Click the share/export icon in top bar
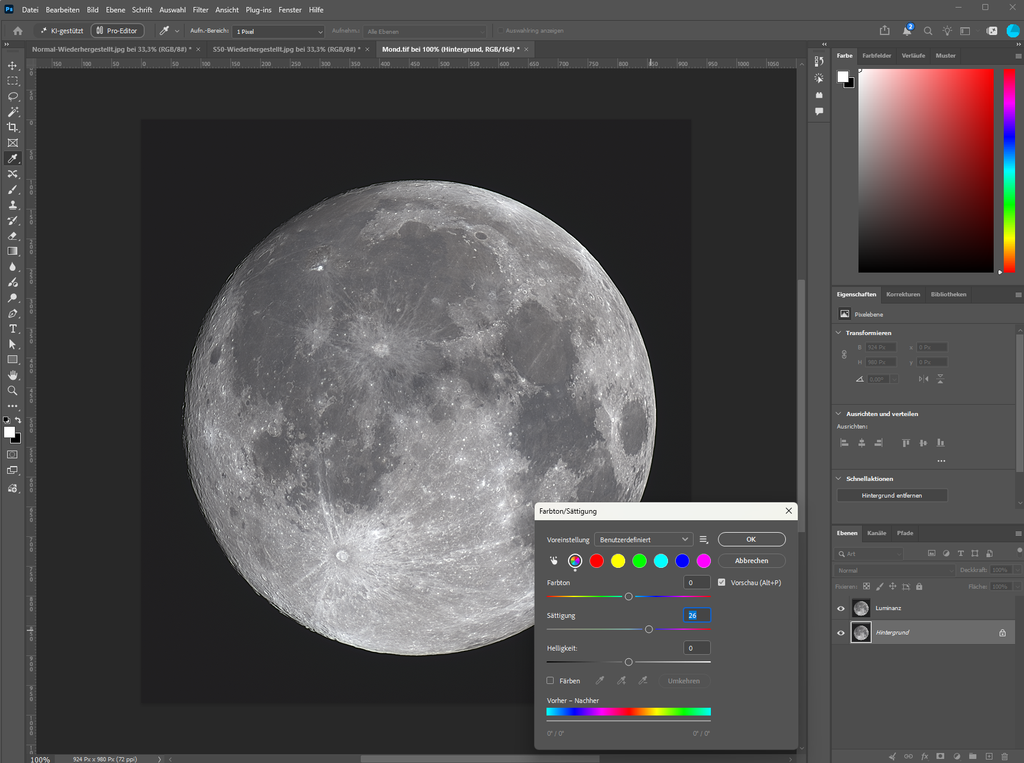This screenshot has height=763, width=1024. point(884,31)
